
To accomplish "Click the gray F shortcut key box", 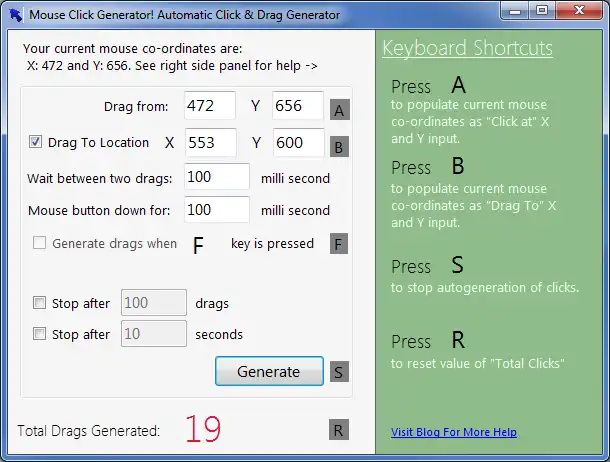I will [x=339, y=244].
